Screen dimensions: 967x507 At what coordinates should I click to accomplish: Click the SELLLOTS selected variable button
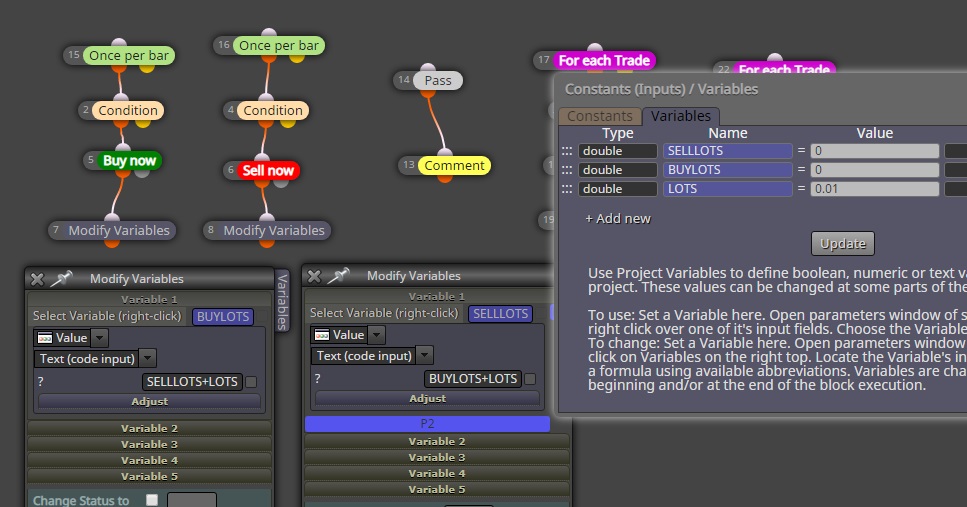pyautogui.click(x=500, y=313)
